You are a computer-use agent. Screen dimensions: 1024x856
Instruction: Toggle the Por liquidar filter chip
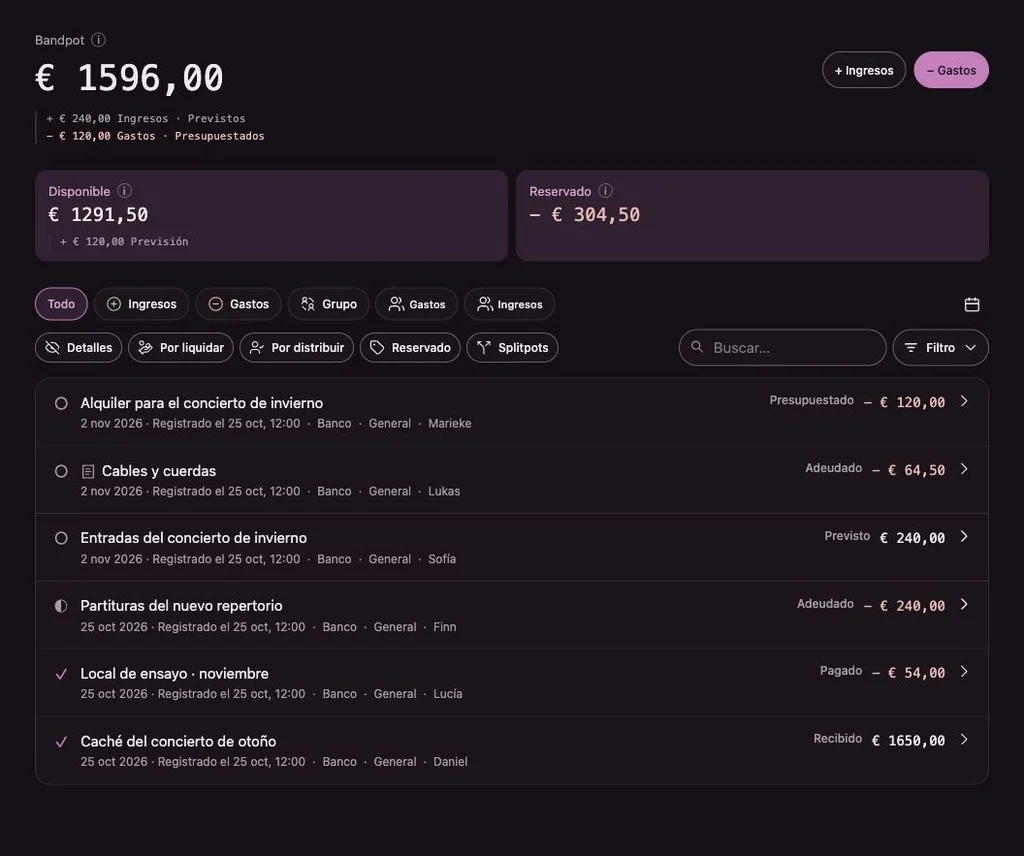point(181,347)
